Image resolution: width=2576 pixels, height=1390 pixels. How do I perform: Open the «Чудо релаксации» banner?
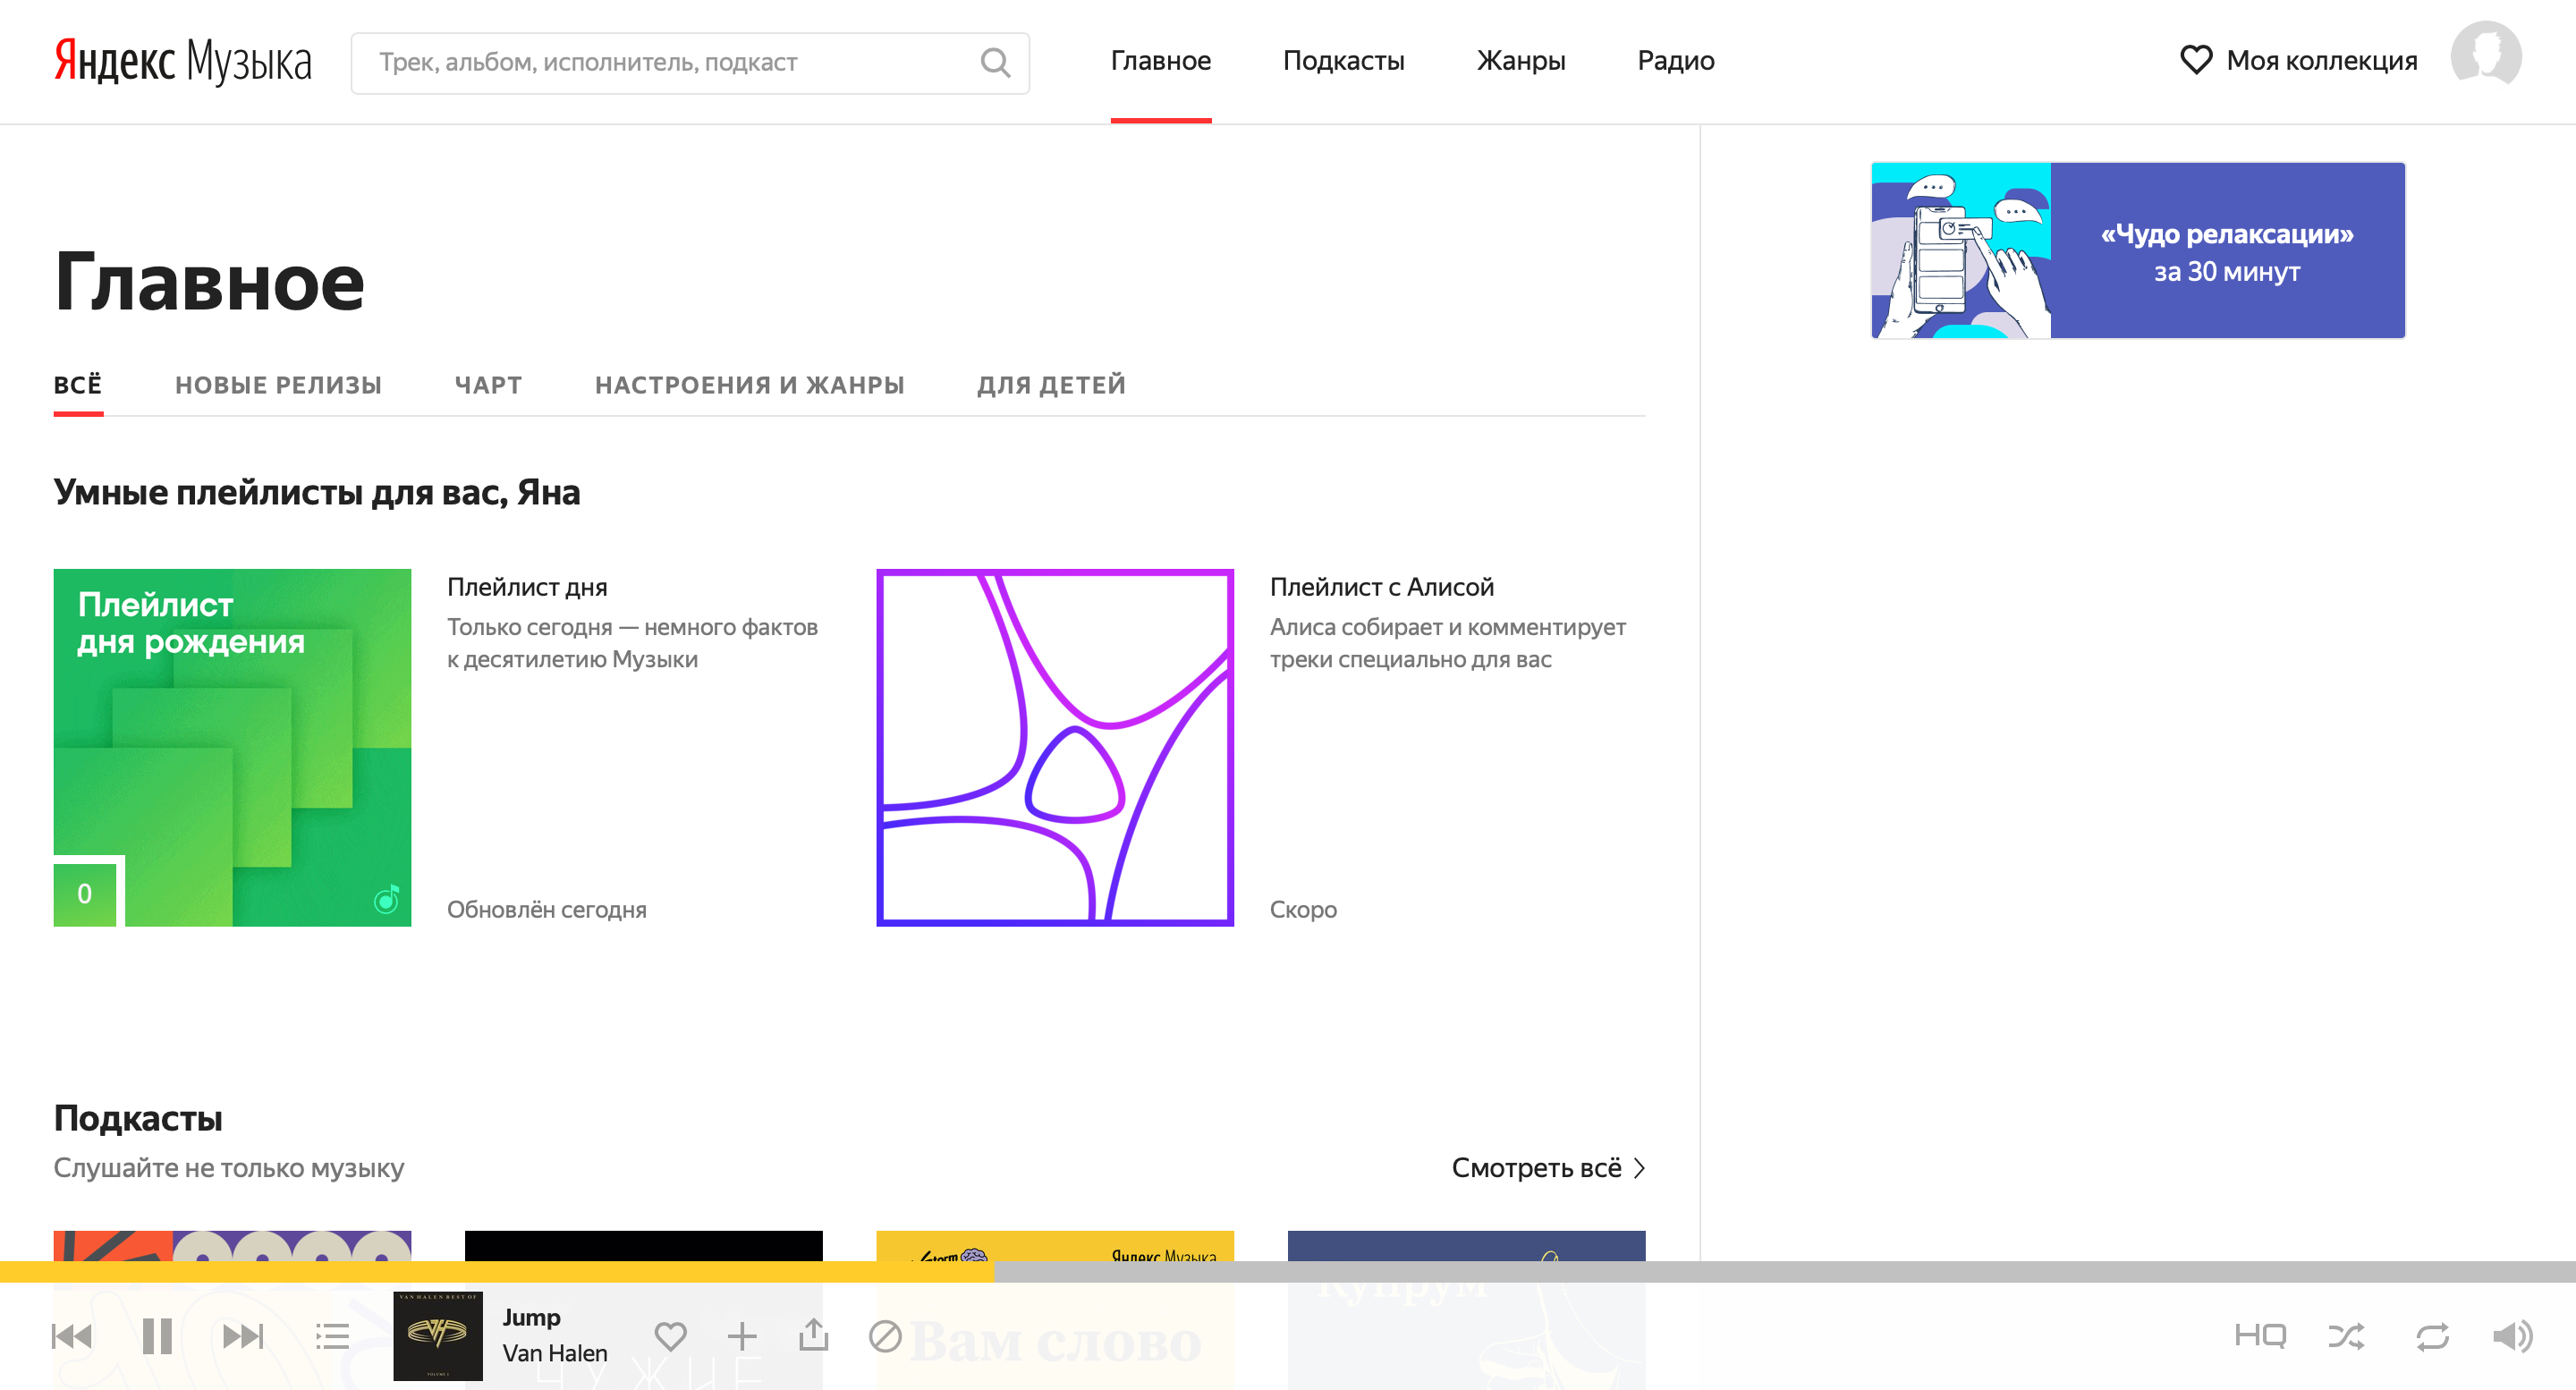[x=2138, y=251]
